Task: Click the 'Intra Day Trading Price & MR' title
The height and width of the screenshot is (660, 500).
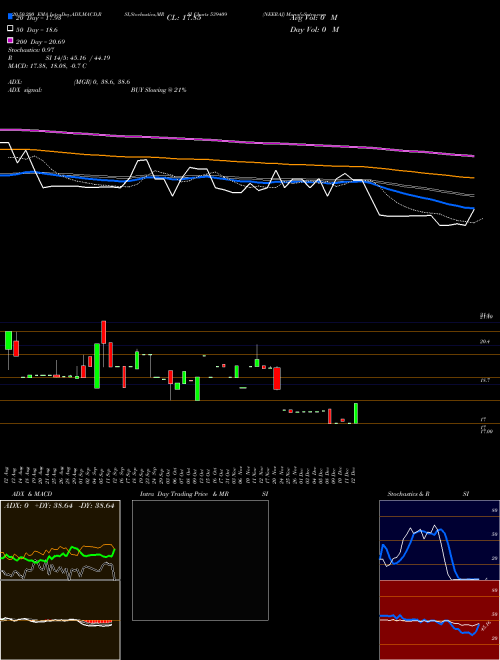Action: (184, 494)
